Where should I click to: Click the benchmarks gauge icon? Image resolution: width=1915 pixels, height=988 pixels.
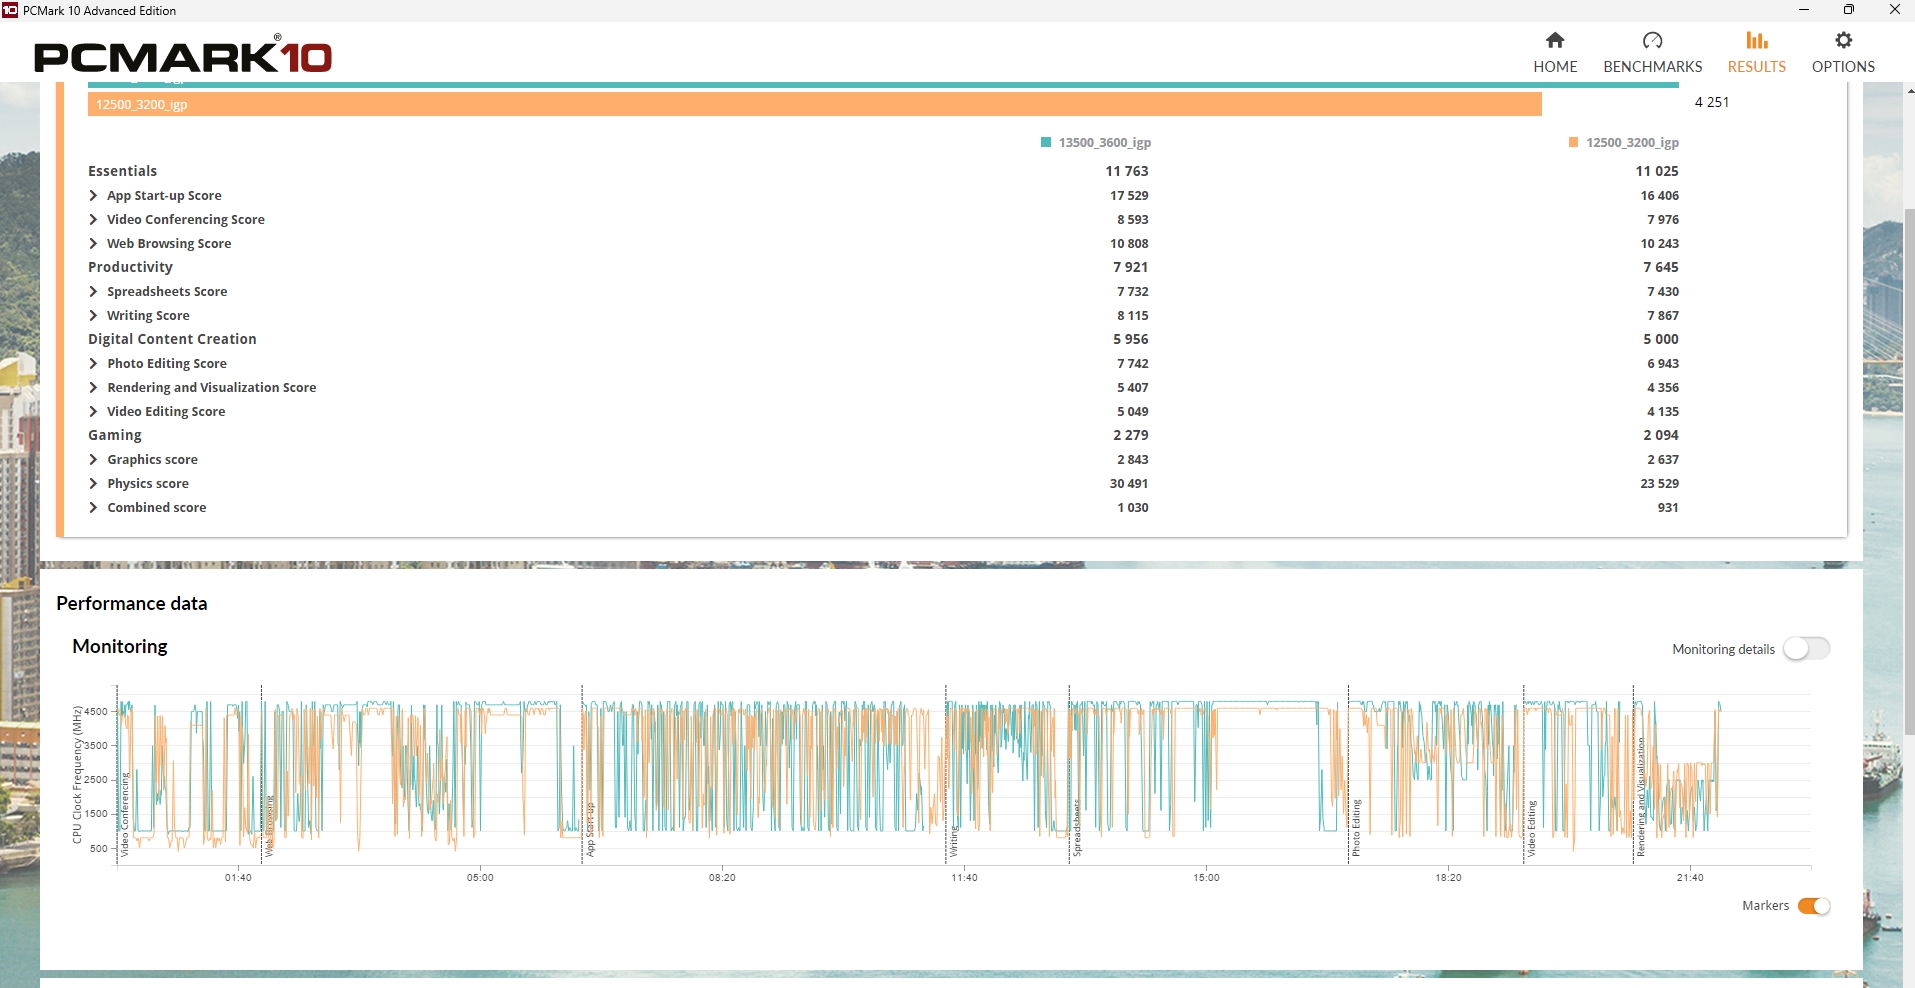[1652, 40]
